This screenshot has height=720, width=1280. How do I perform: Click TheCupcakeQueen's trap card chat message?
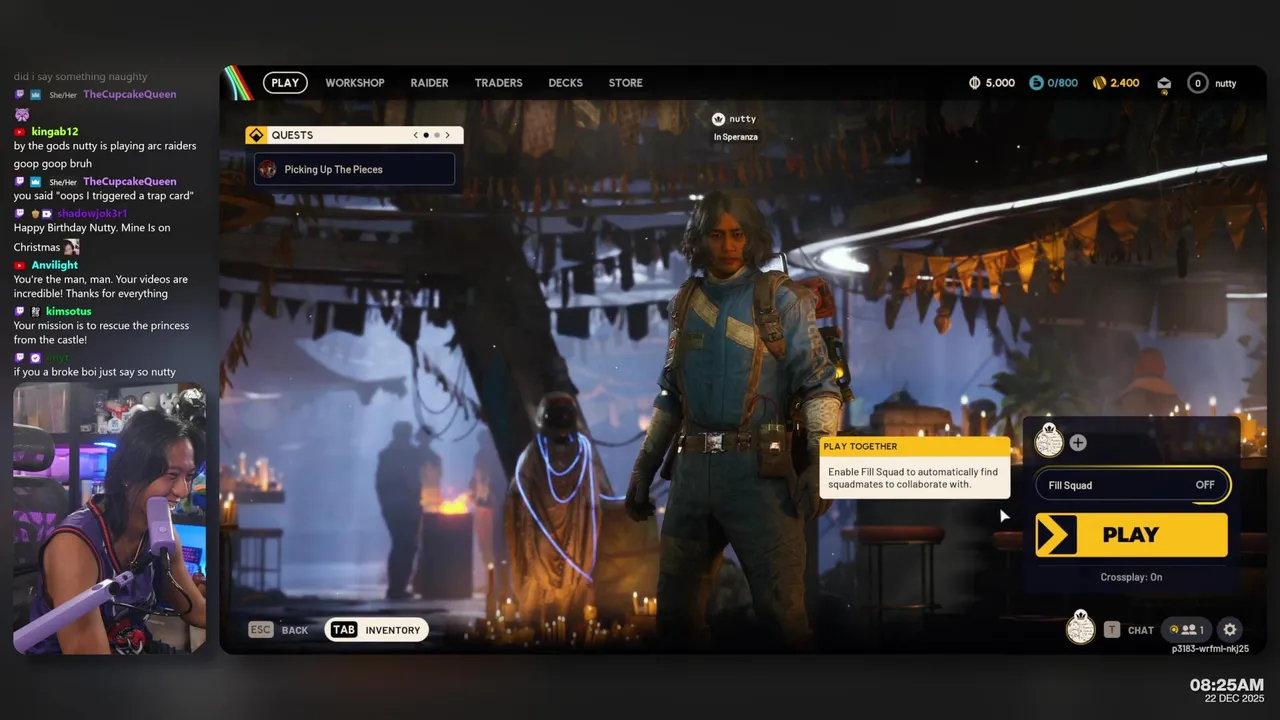(103, 196)
